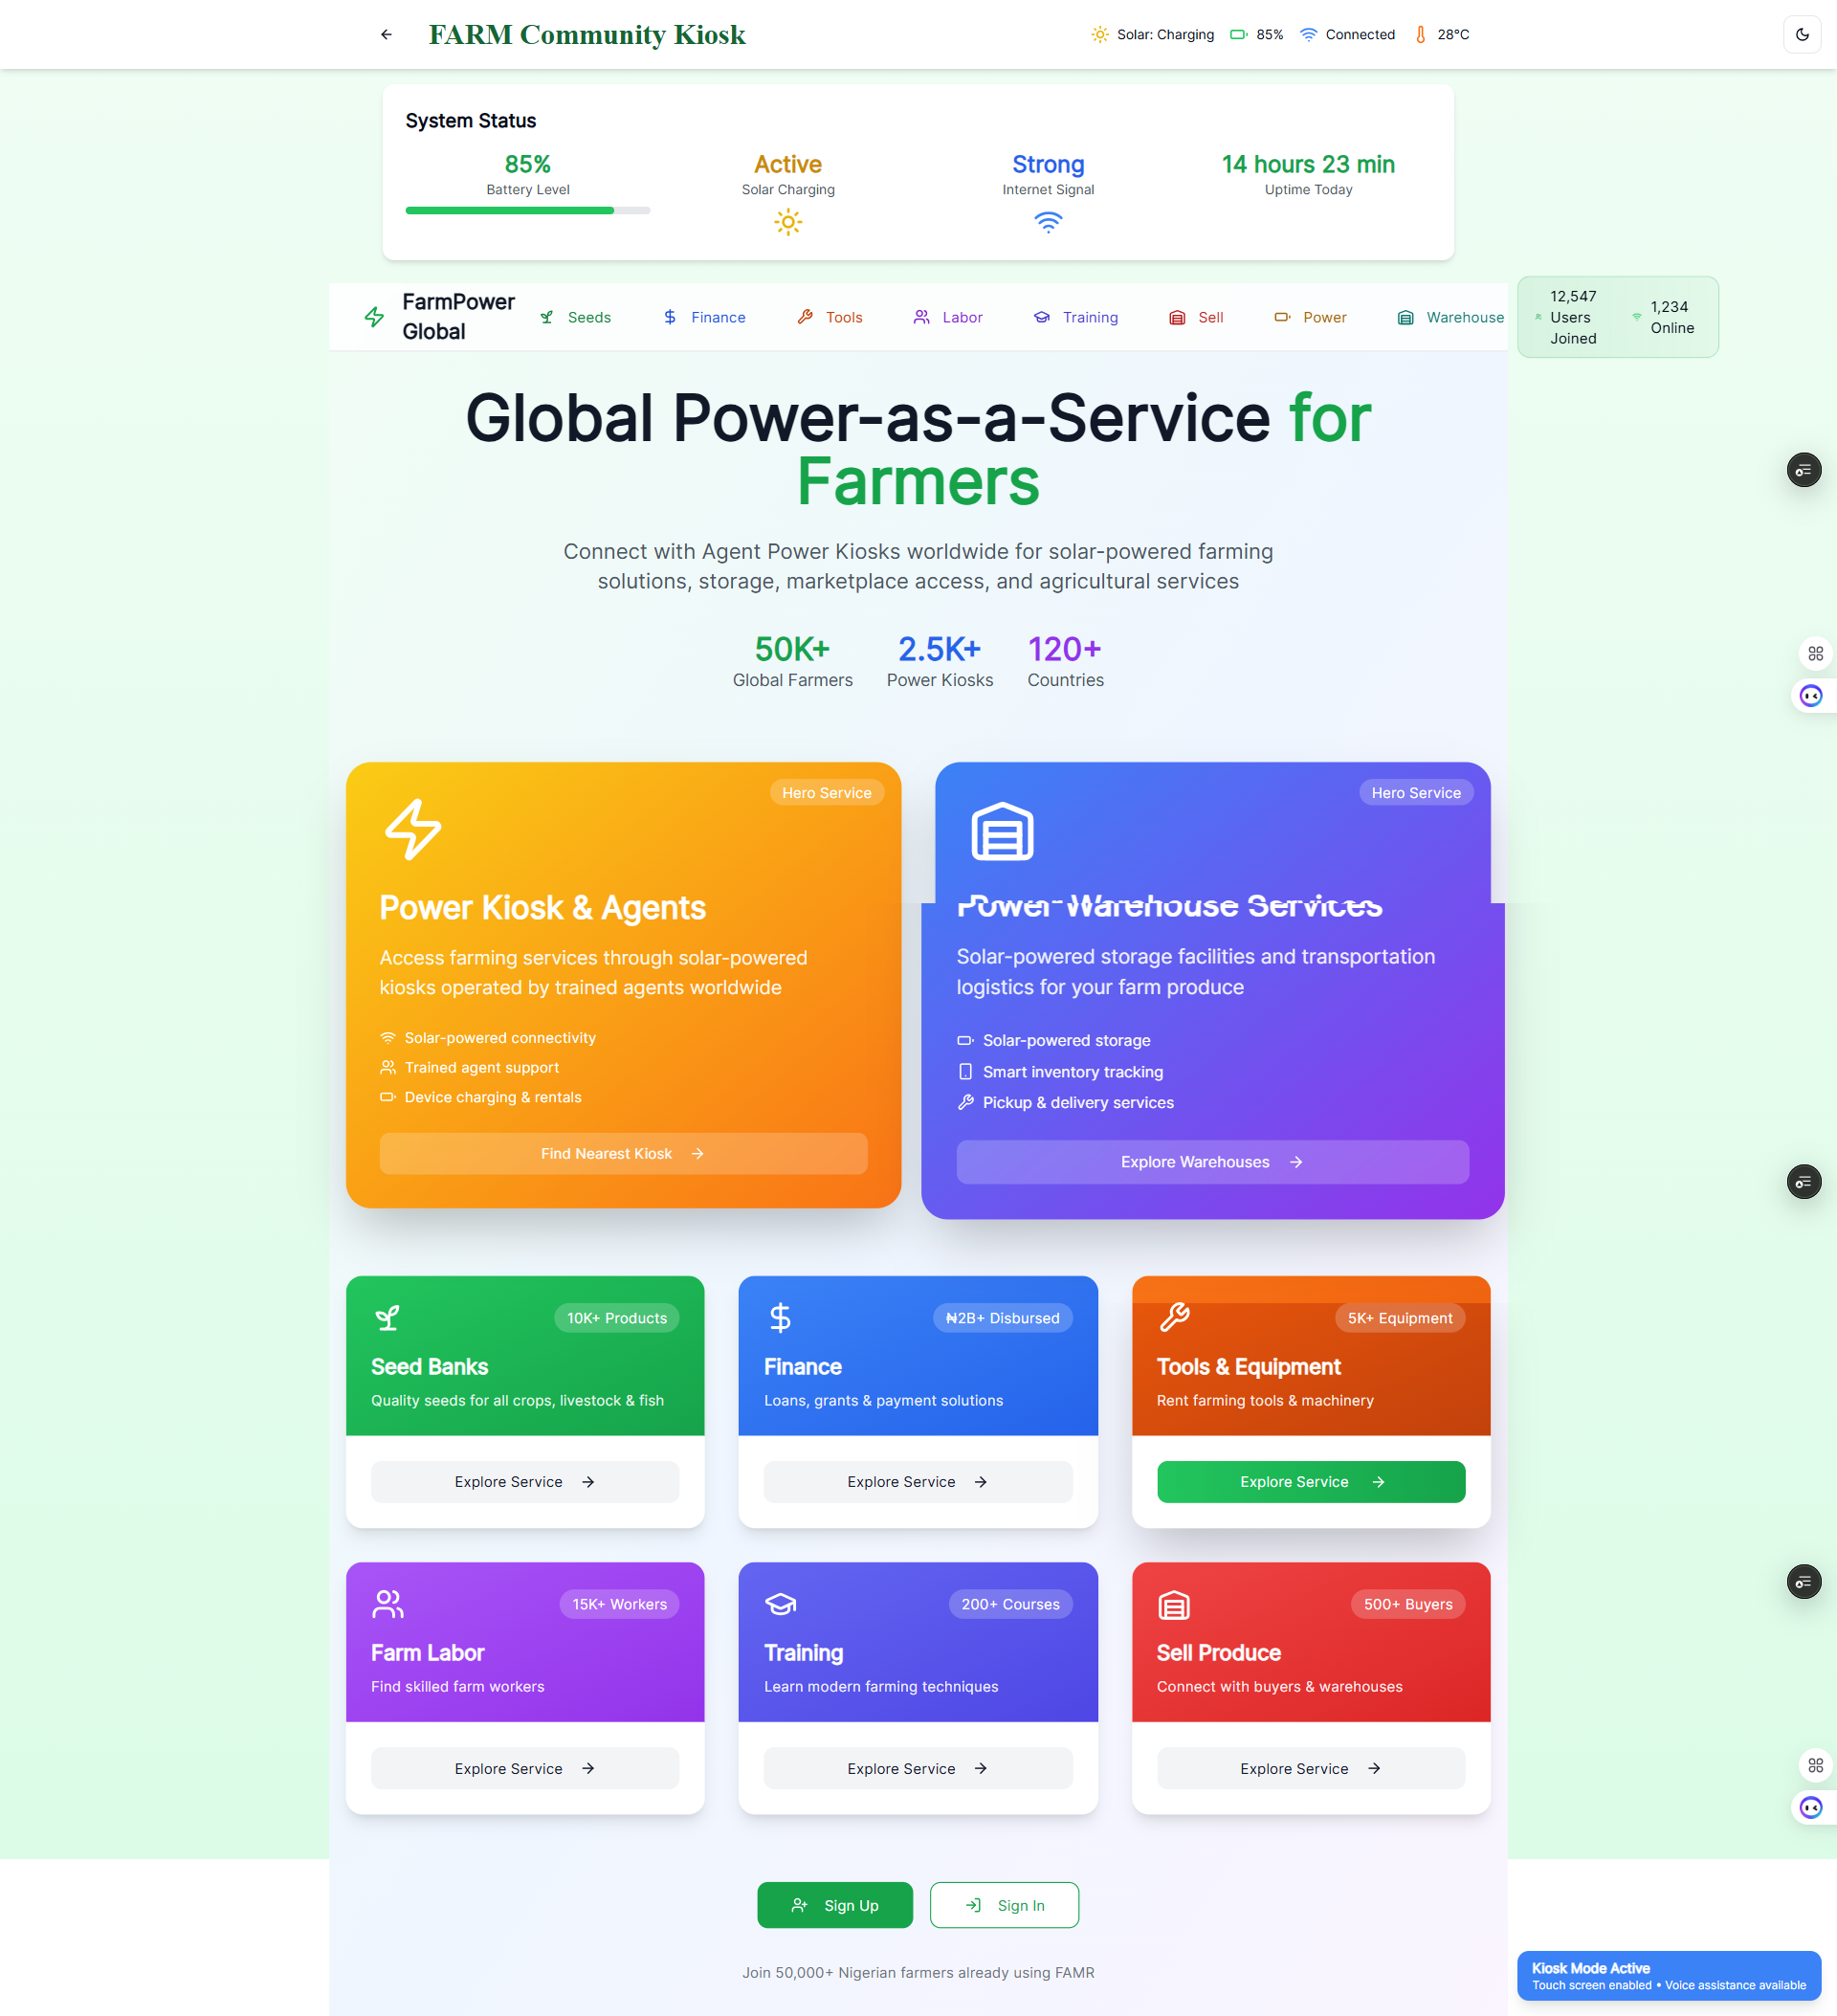Select the Training nav item
Screen dimensions: 1837x2016
[x=1075, y=317]
